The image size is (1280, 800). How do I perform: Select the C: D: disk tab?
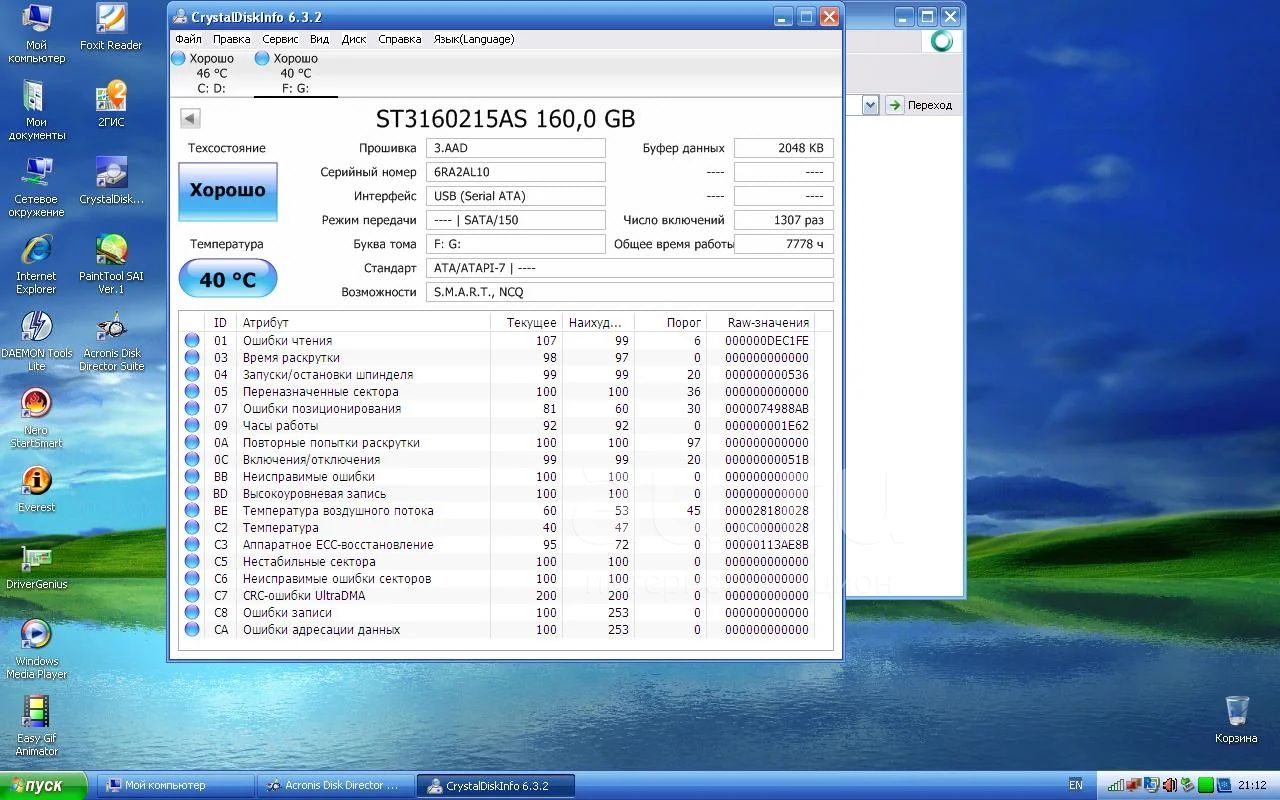[211, 73]
